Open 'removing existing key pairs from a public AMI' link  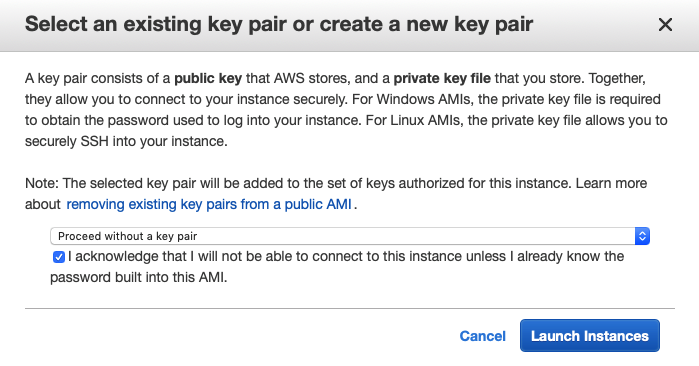coord(209,204)
